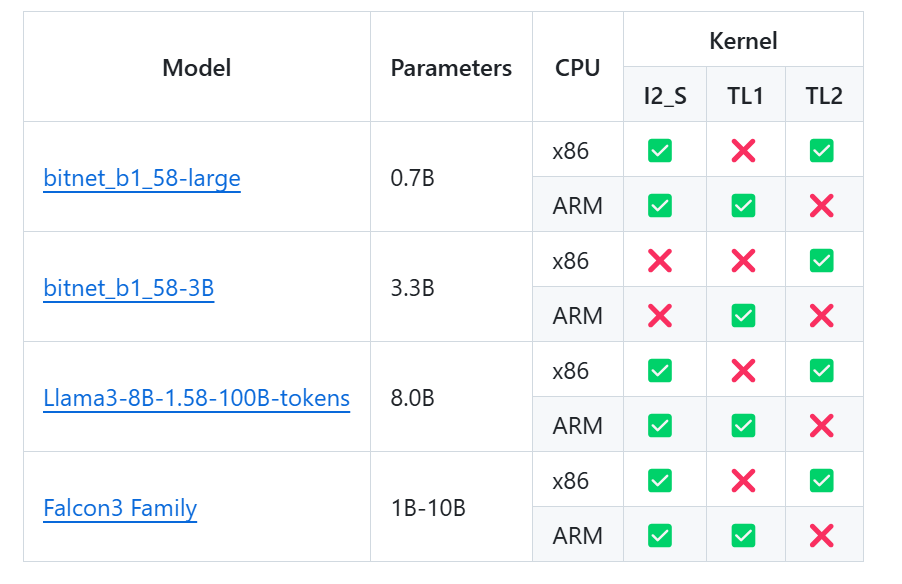Click green check for Falcon3 ARM TL1
This screenshot has width=902, height=584.
point(743,536)
